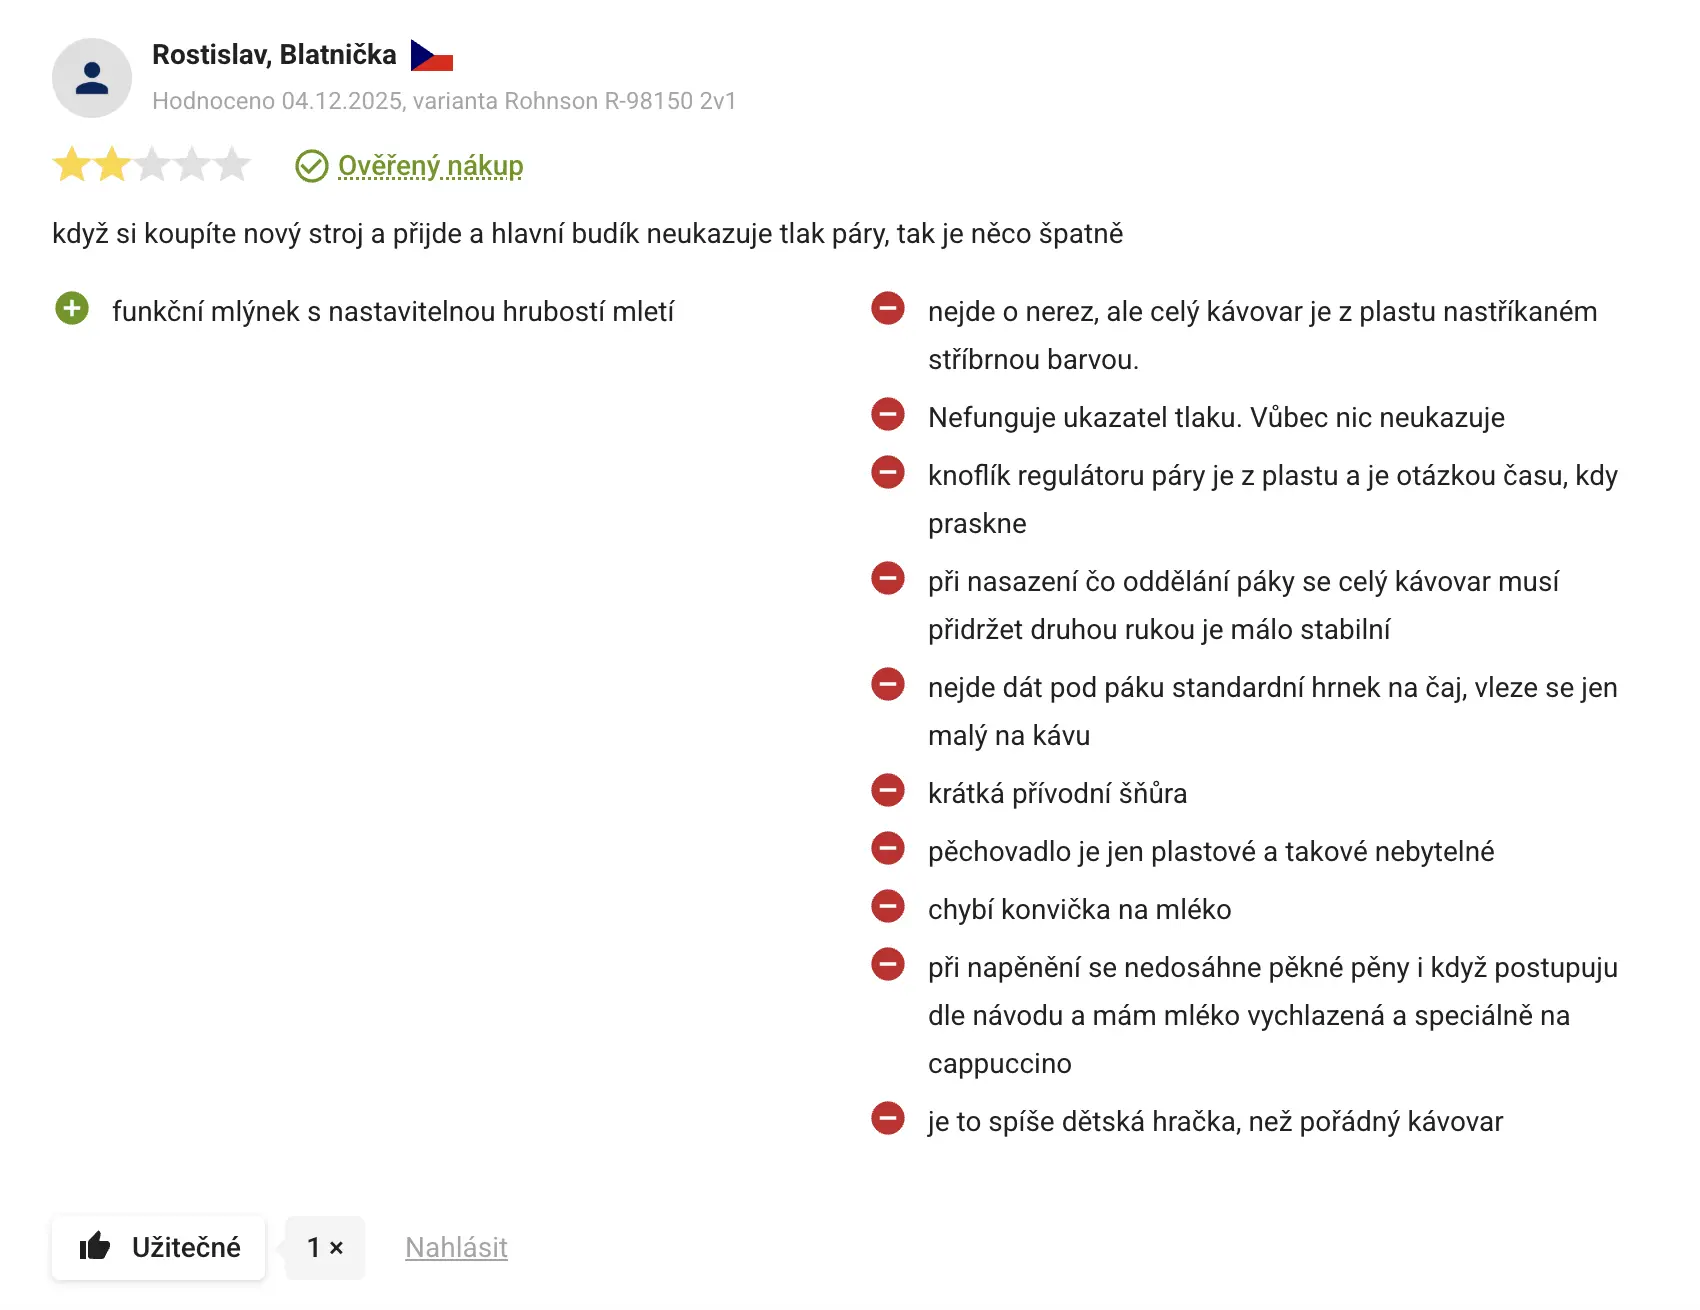Click minus icon beside 'chybí konvička na mléko'

coord(888,907)
